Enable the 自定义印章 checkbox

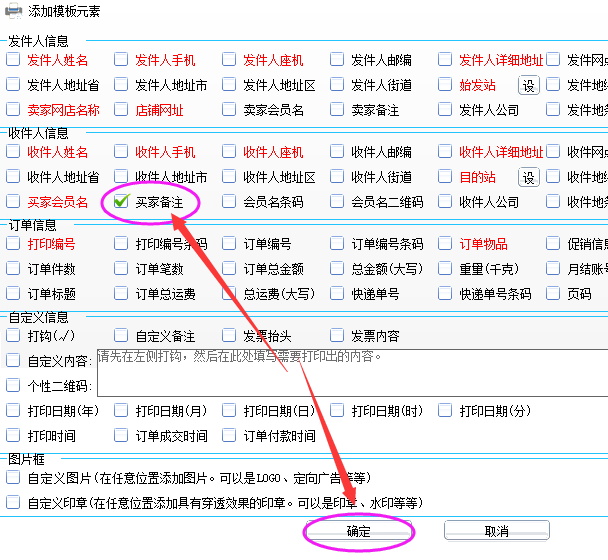click(x=13, y=503)
